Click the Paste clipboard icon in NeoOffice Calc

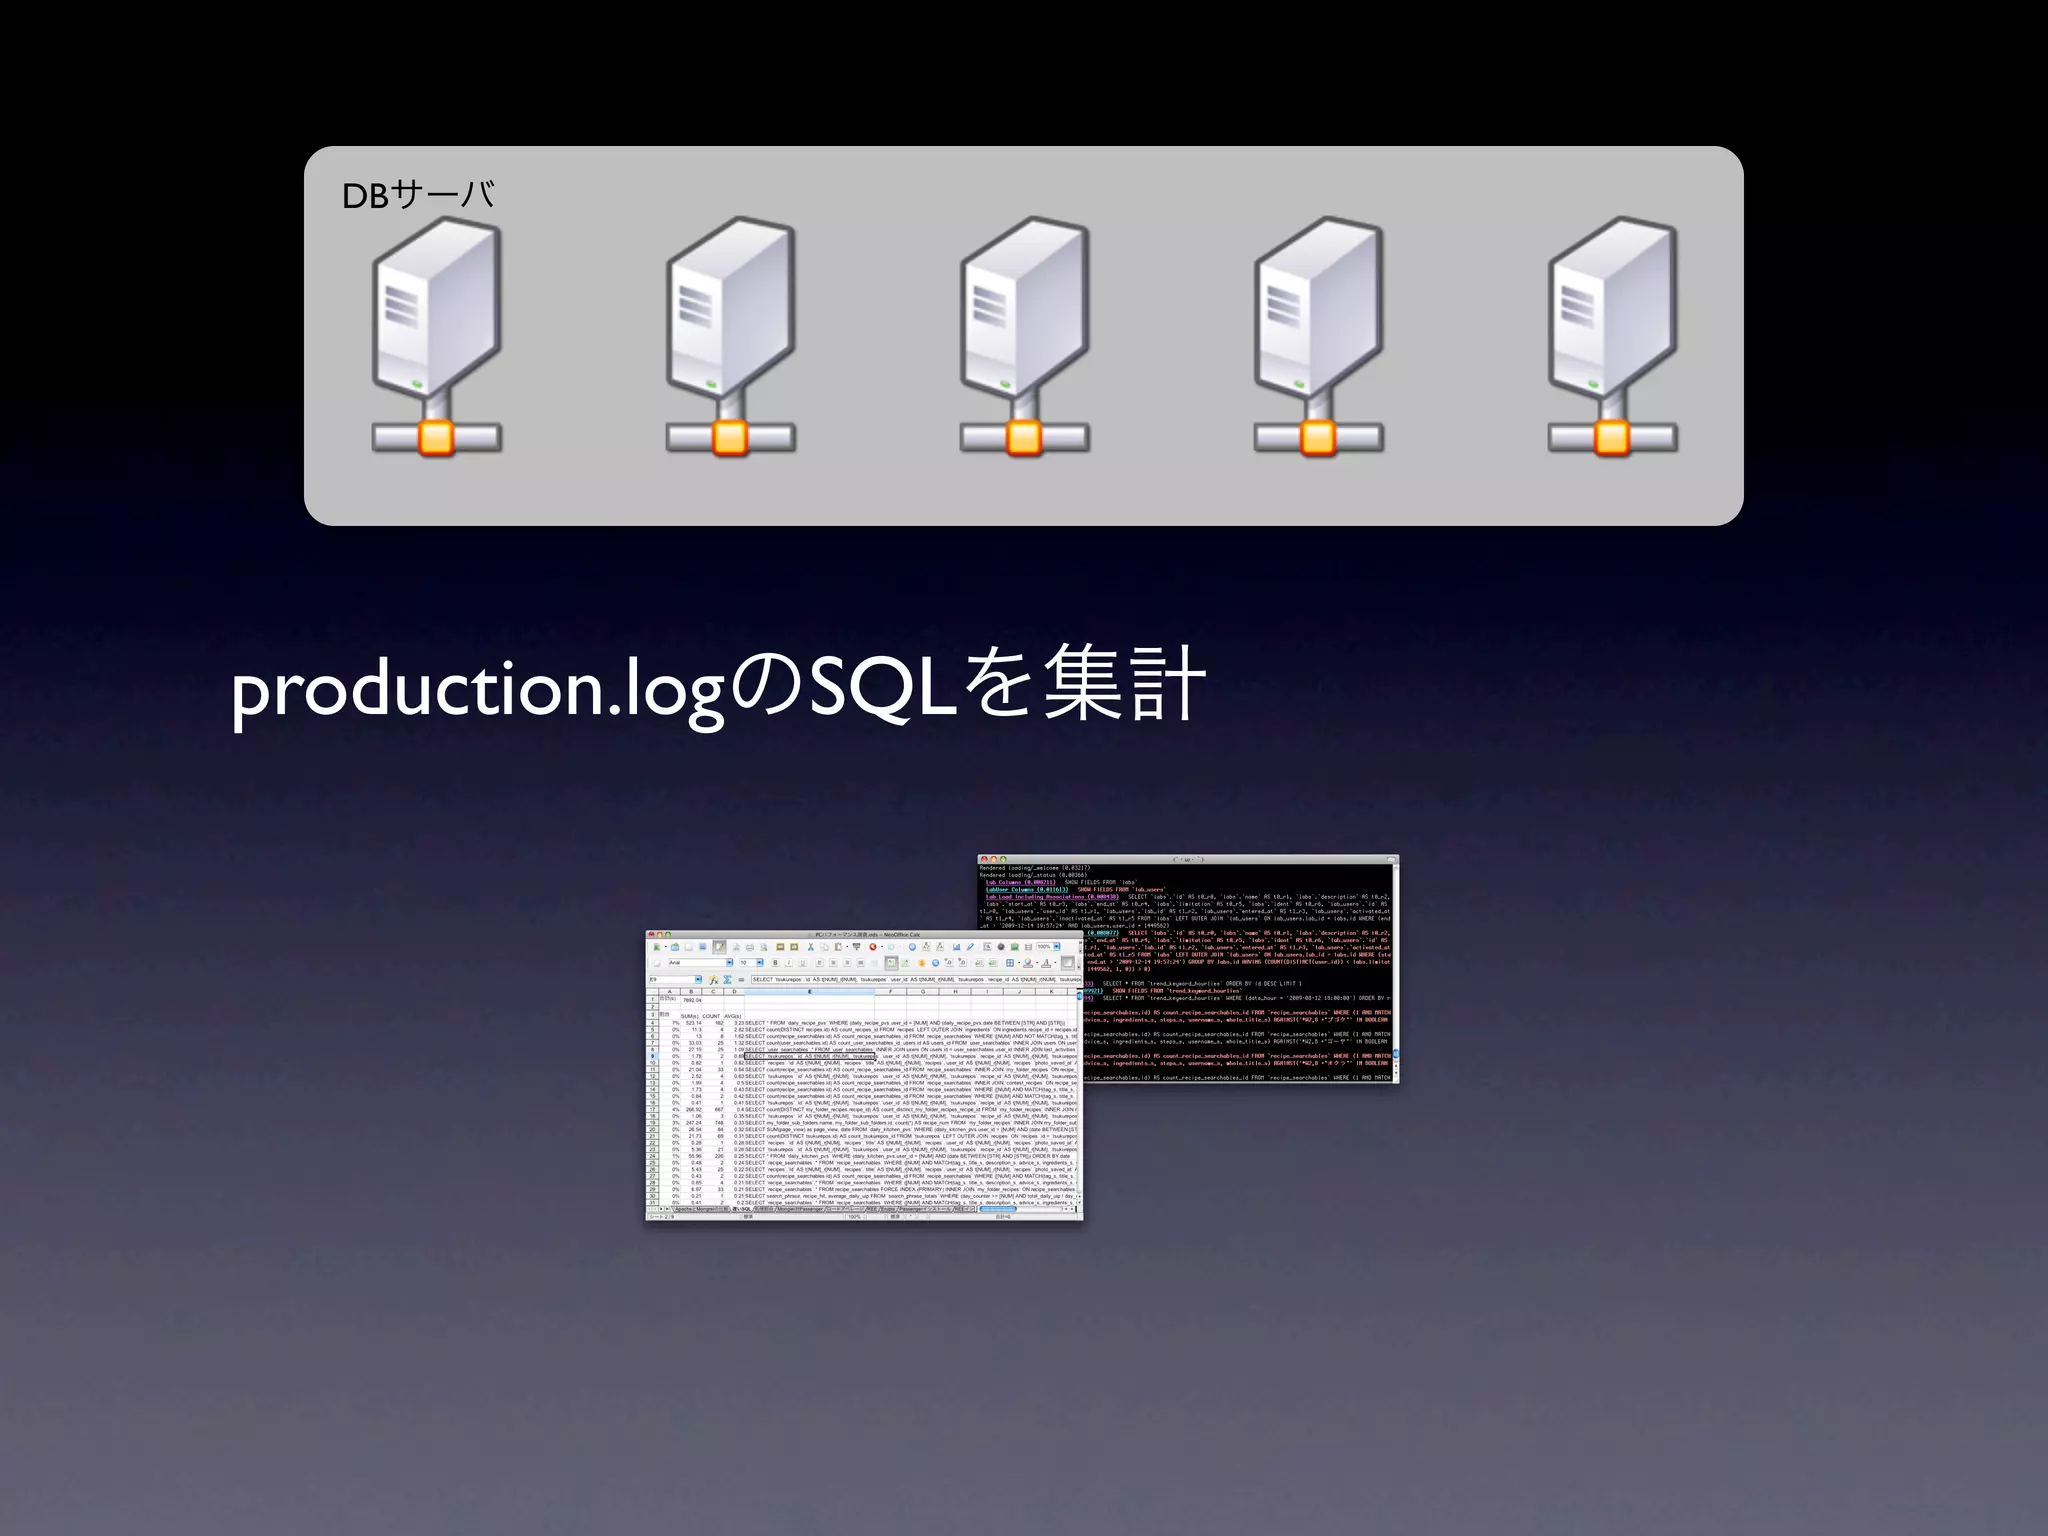(x=838, y=947)
